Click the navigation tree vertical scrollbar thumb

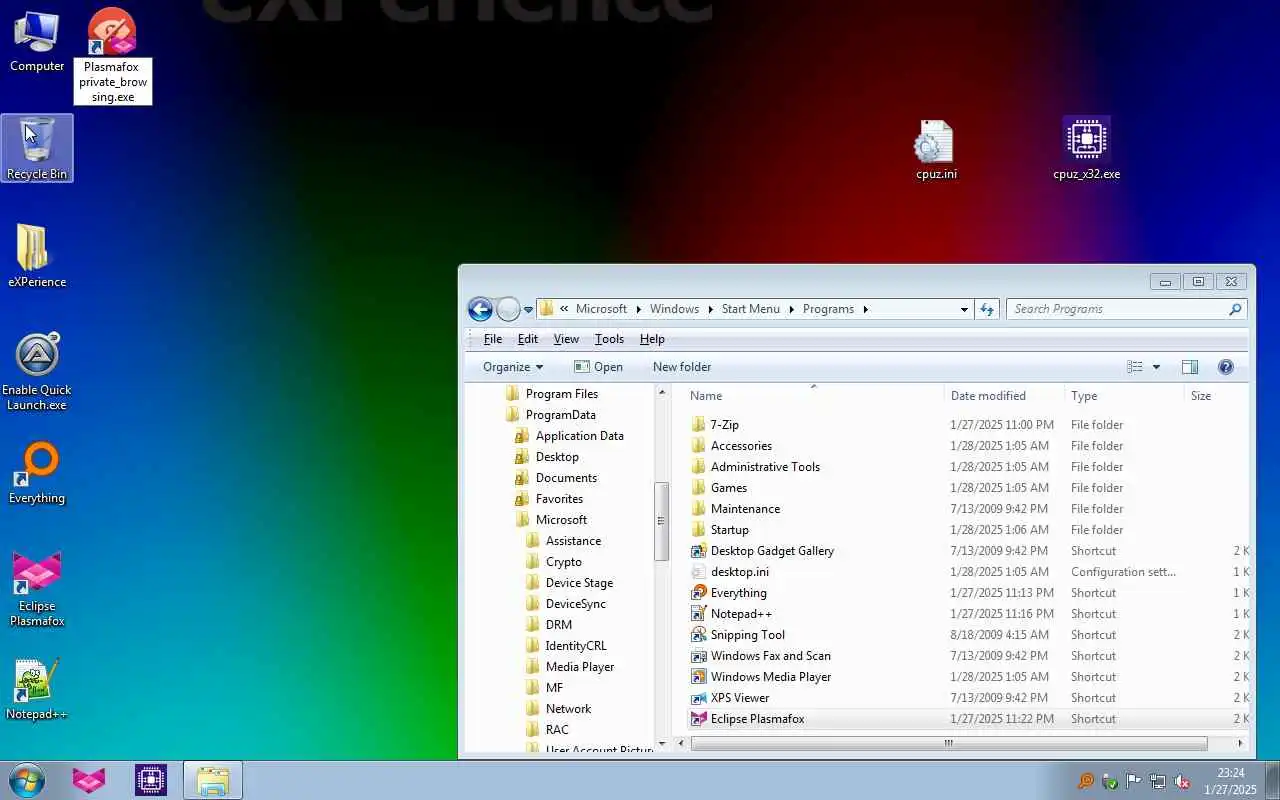click(661, 521)
